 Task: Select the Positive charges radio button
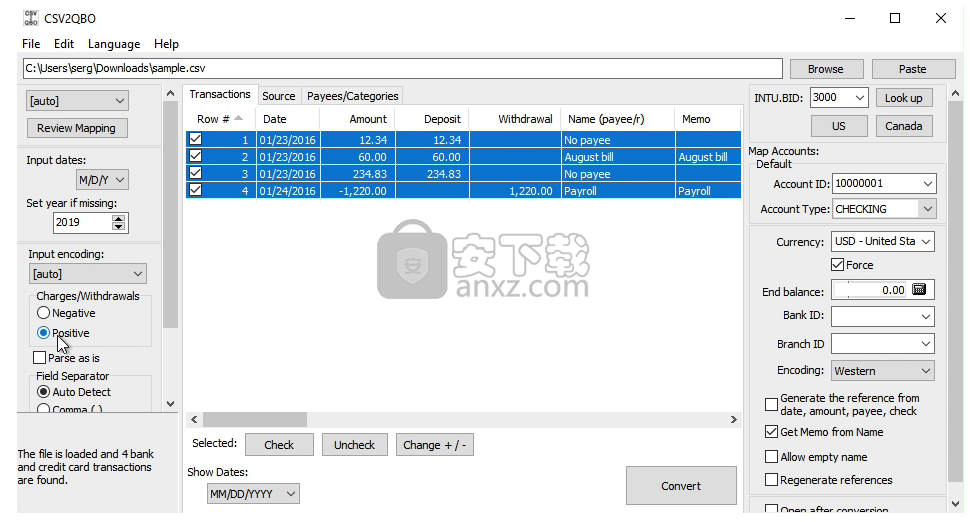(43, 333)
